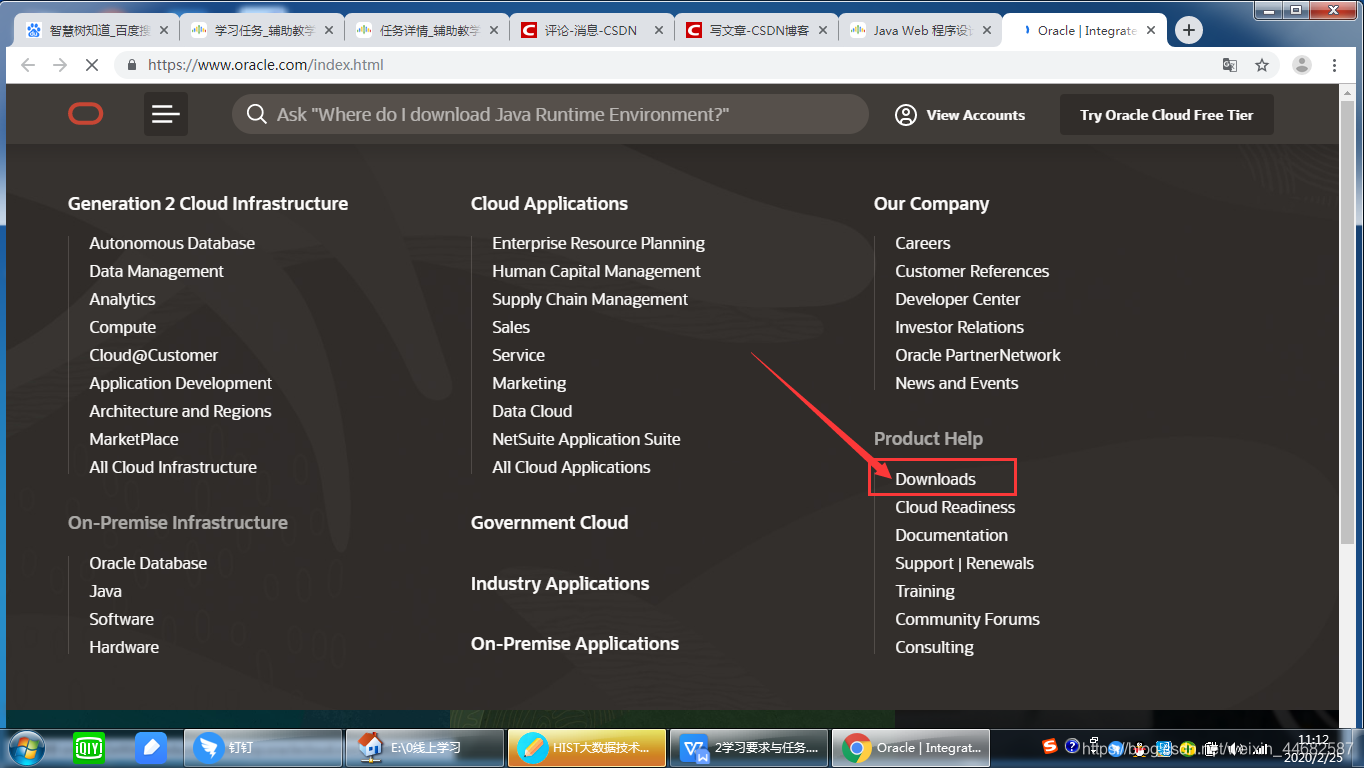Open the Chrome profile avatar
Screen dimensions: 1364x768
pos(1301,65)
